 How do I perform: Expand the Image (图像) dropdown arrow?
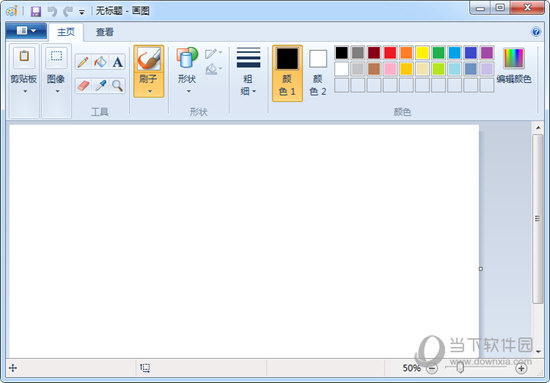pyautogui.click(x=57, y=92)
